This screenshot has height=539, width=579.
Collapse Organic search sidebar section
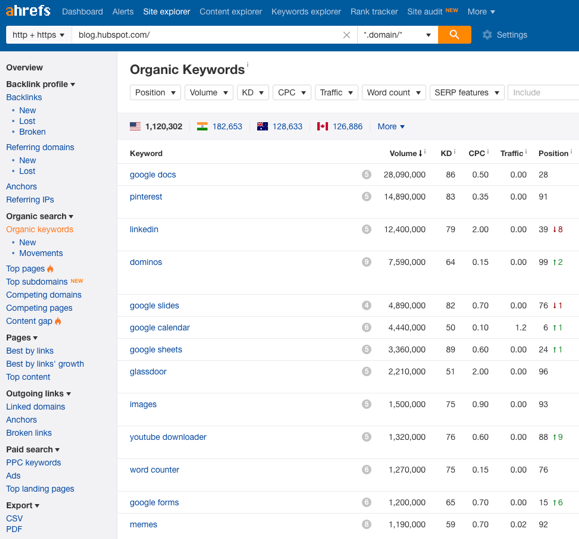pyautogui.click(x=40, y=216)
